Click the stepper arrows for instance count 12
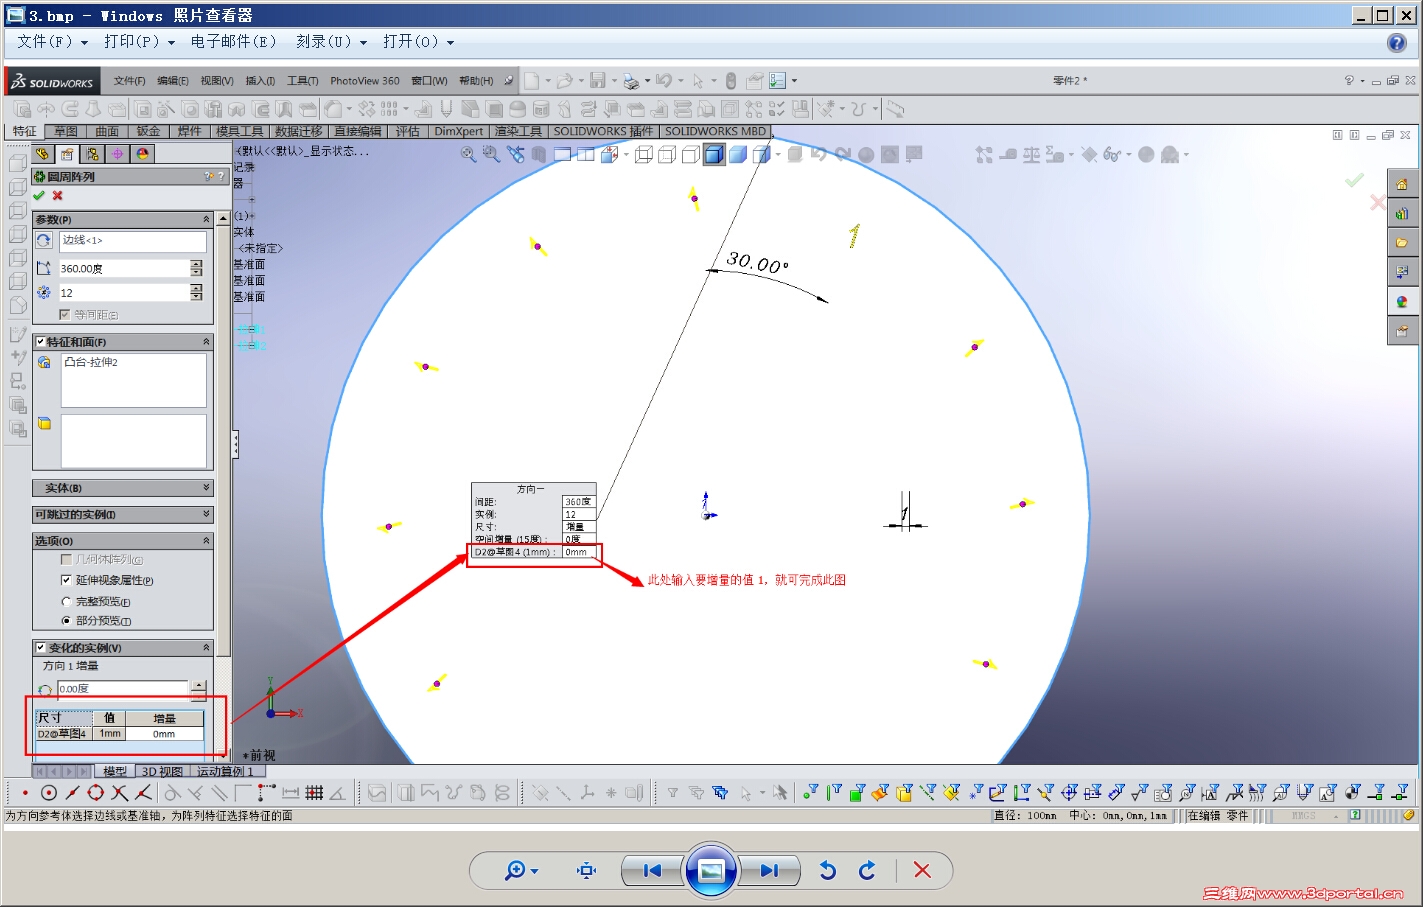 point(196,292)
